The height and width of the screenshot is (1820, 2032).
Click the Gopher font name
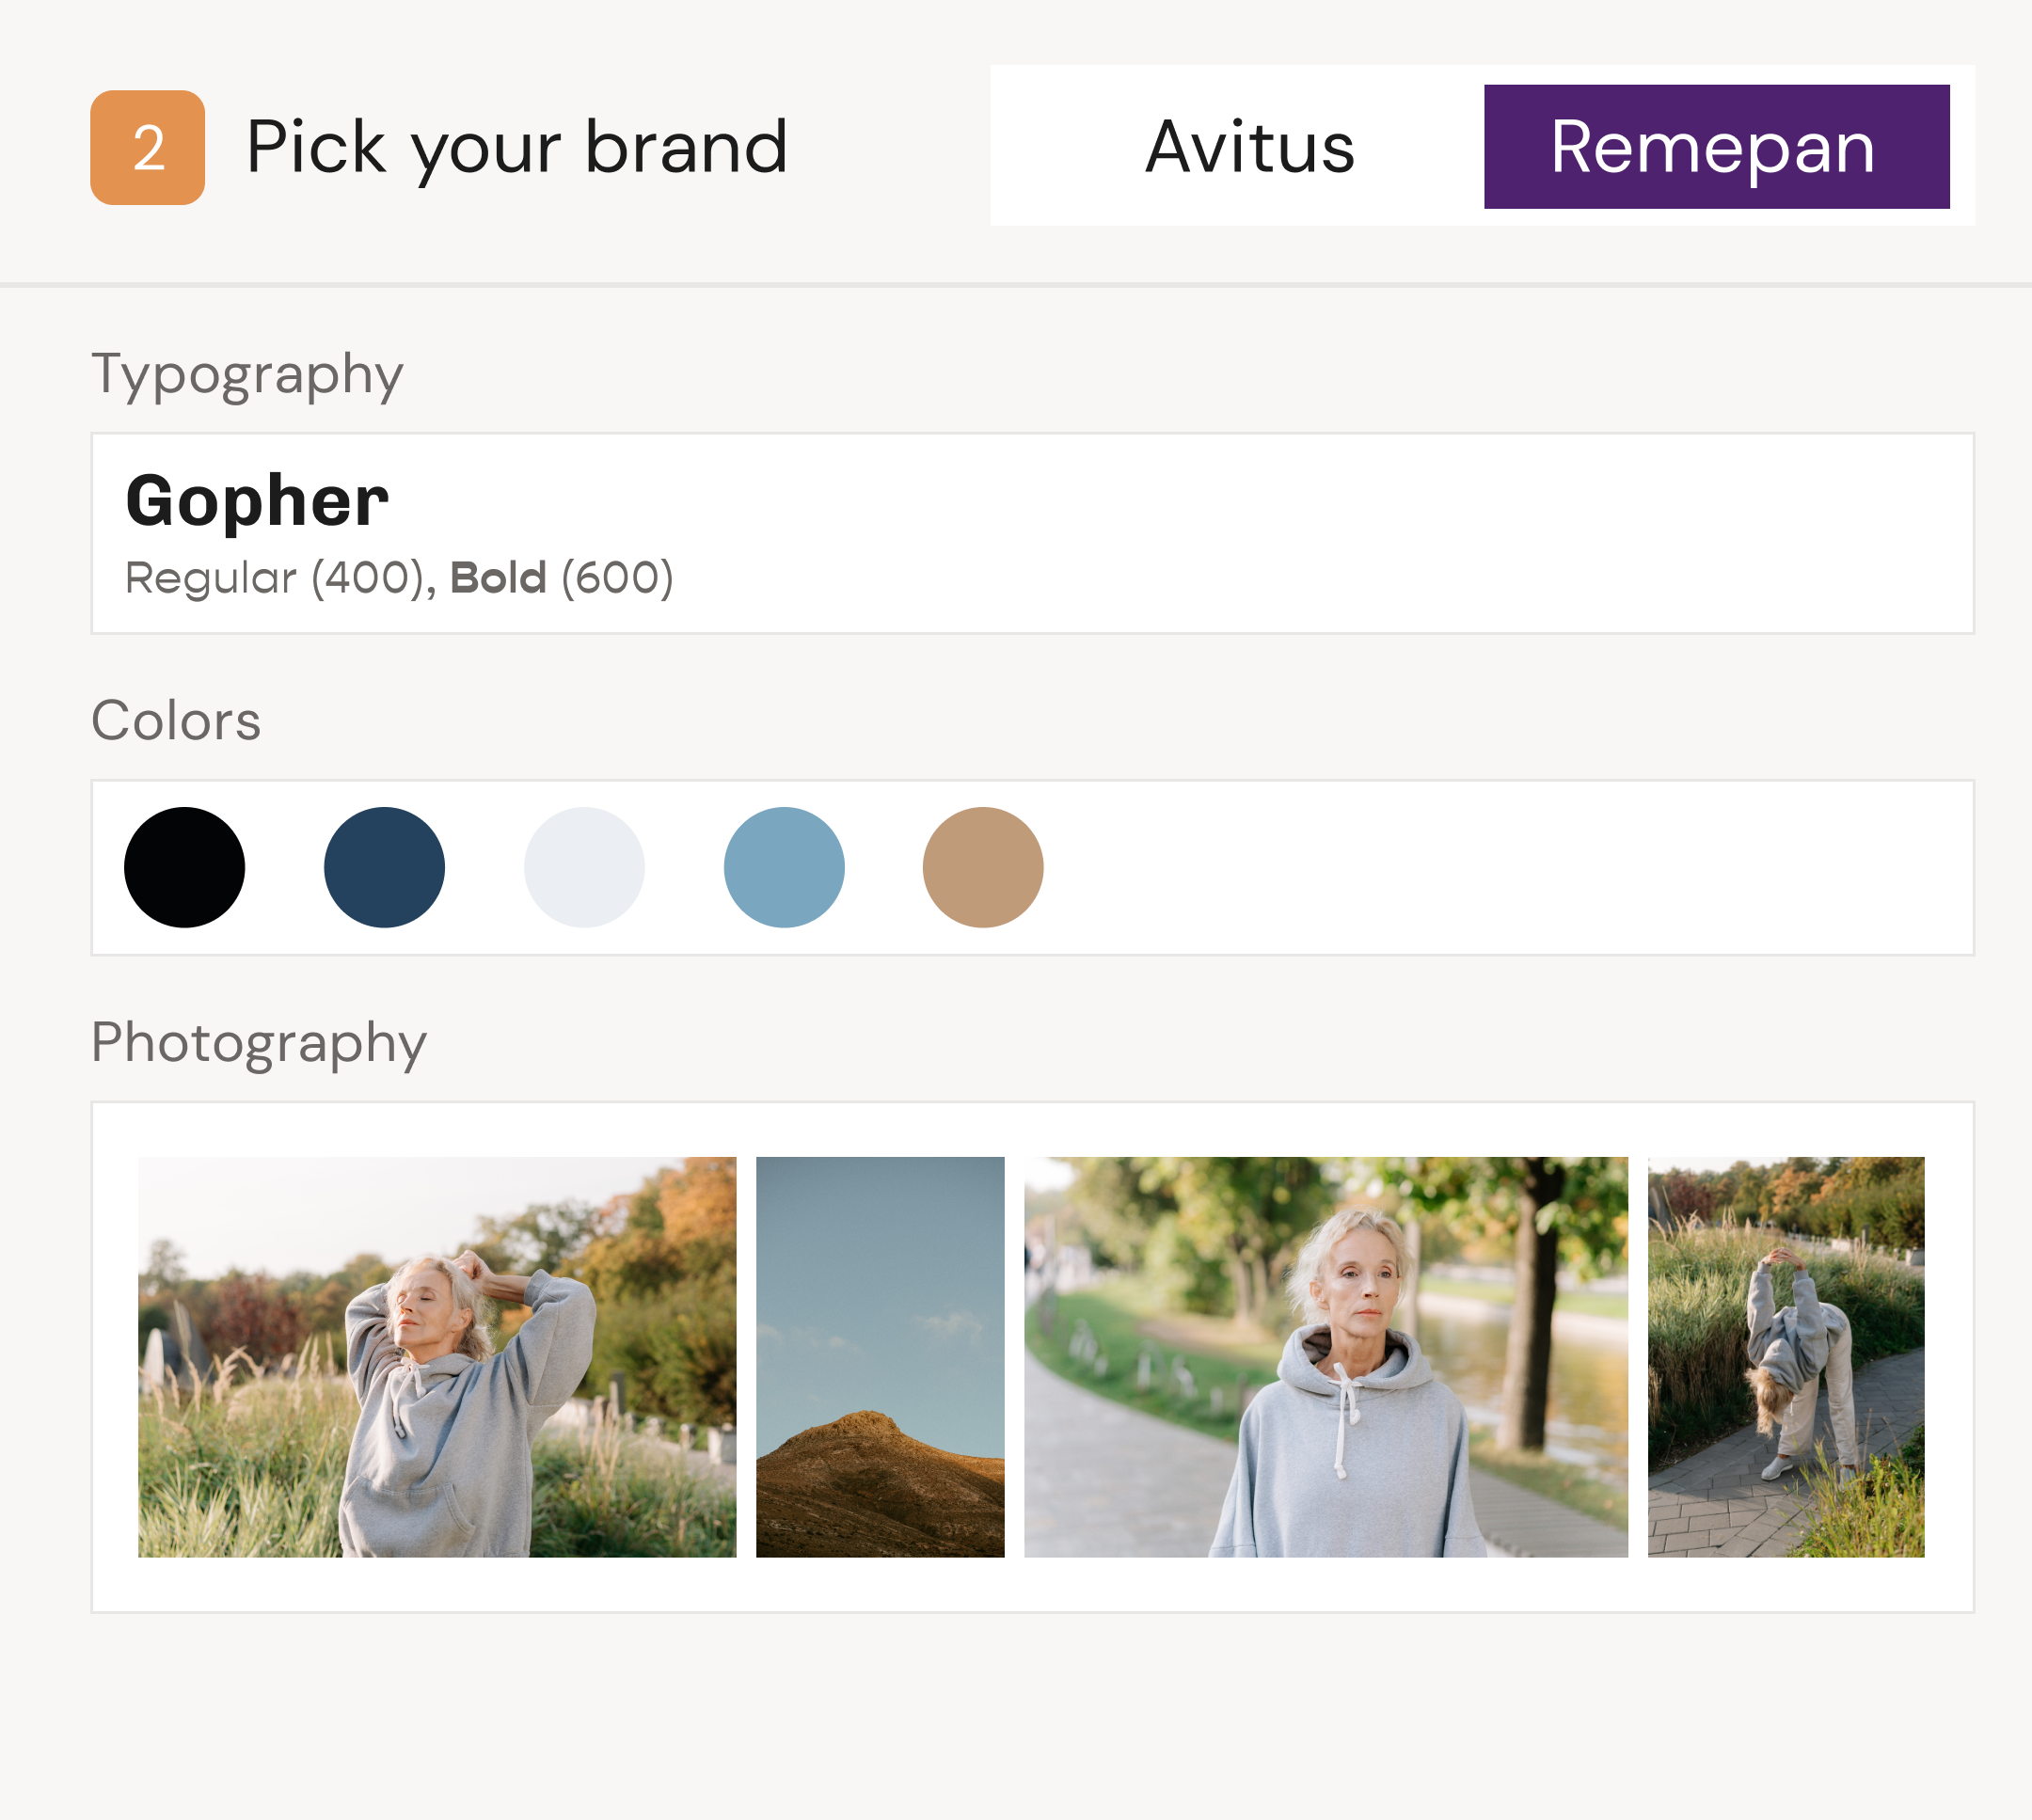tap(257, 501)
